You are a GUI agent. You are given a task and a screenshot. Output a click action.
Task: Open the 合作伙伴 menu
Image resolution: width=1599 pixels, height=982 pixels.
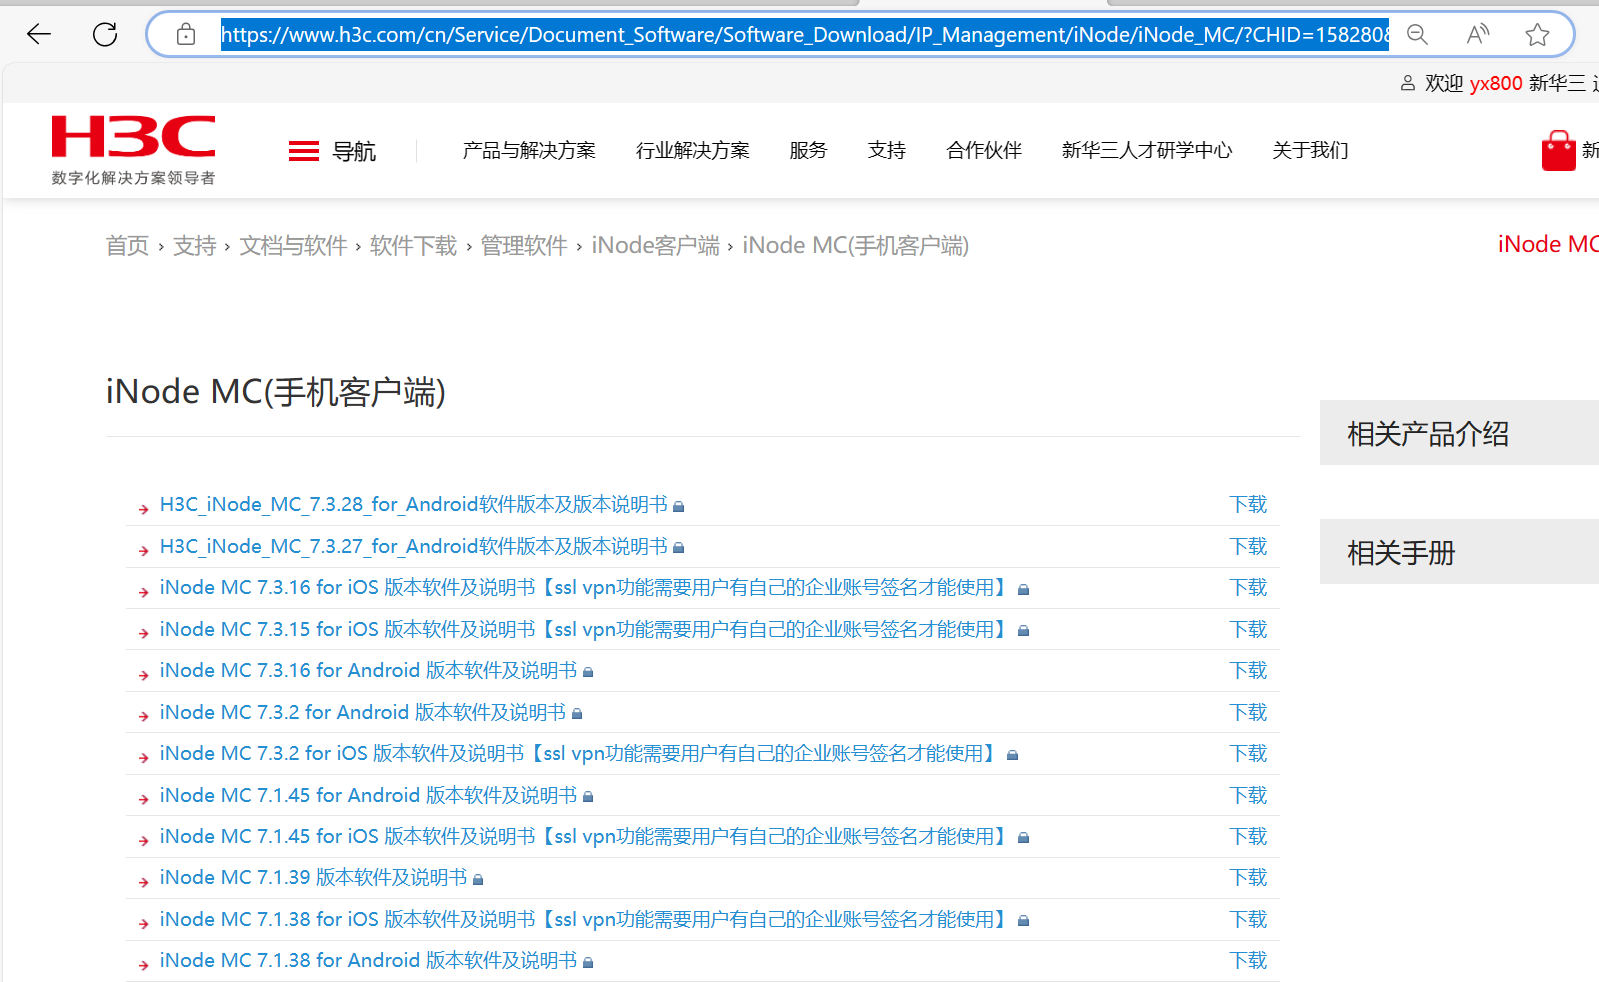[x=984, y=150]
